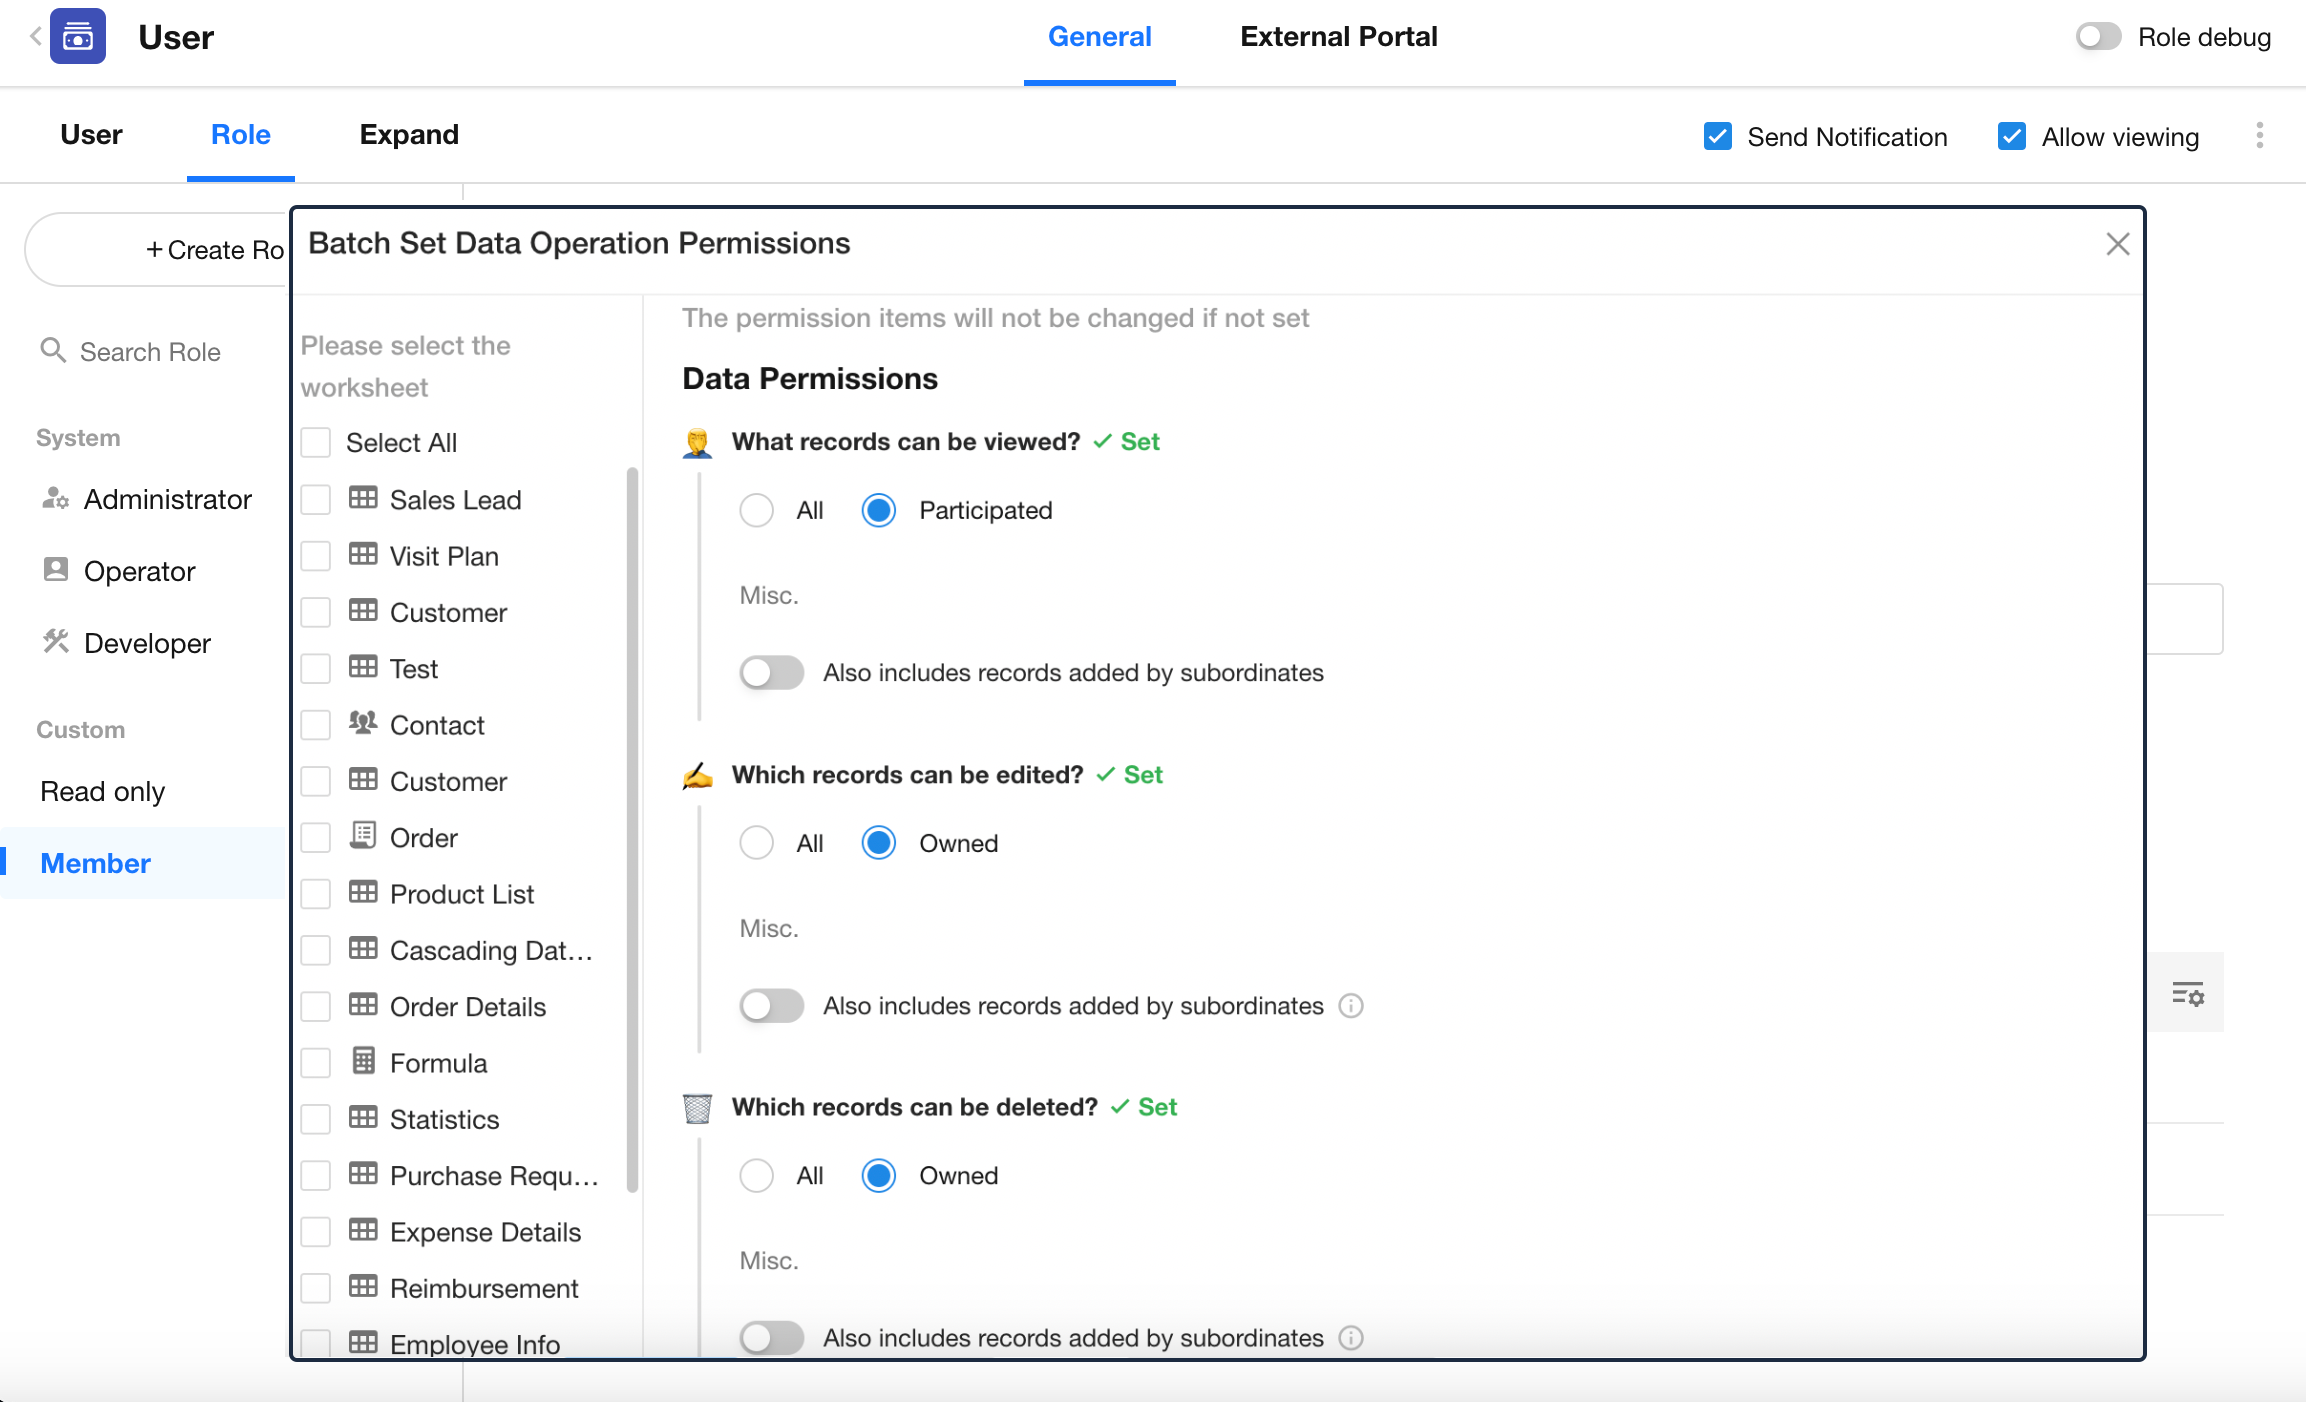This screenshot has height=1402, width=2306.
Task: Uncheck the Send Notification checkbox
Action: click(1717, 136)
